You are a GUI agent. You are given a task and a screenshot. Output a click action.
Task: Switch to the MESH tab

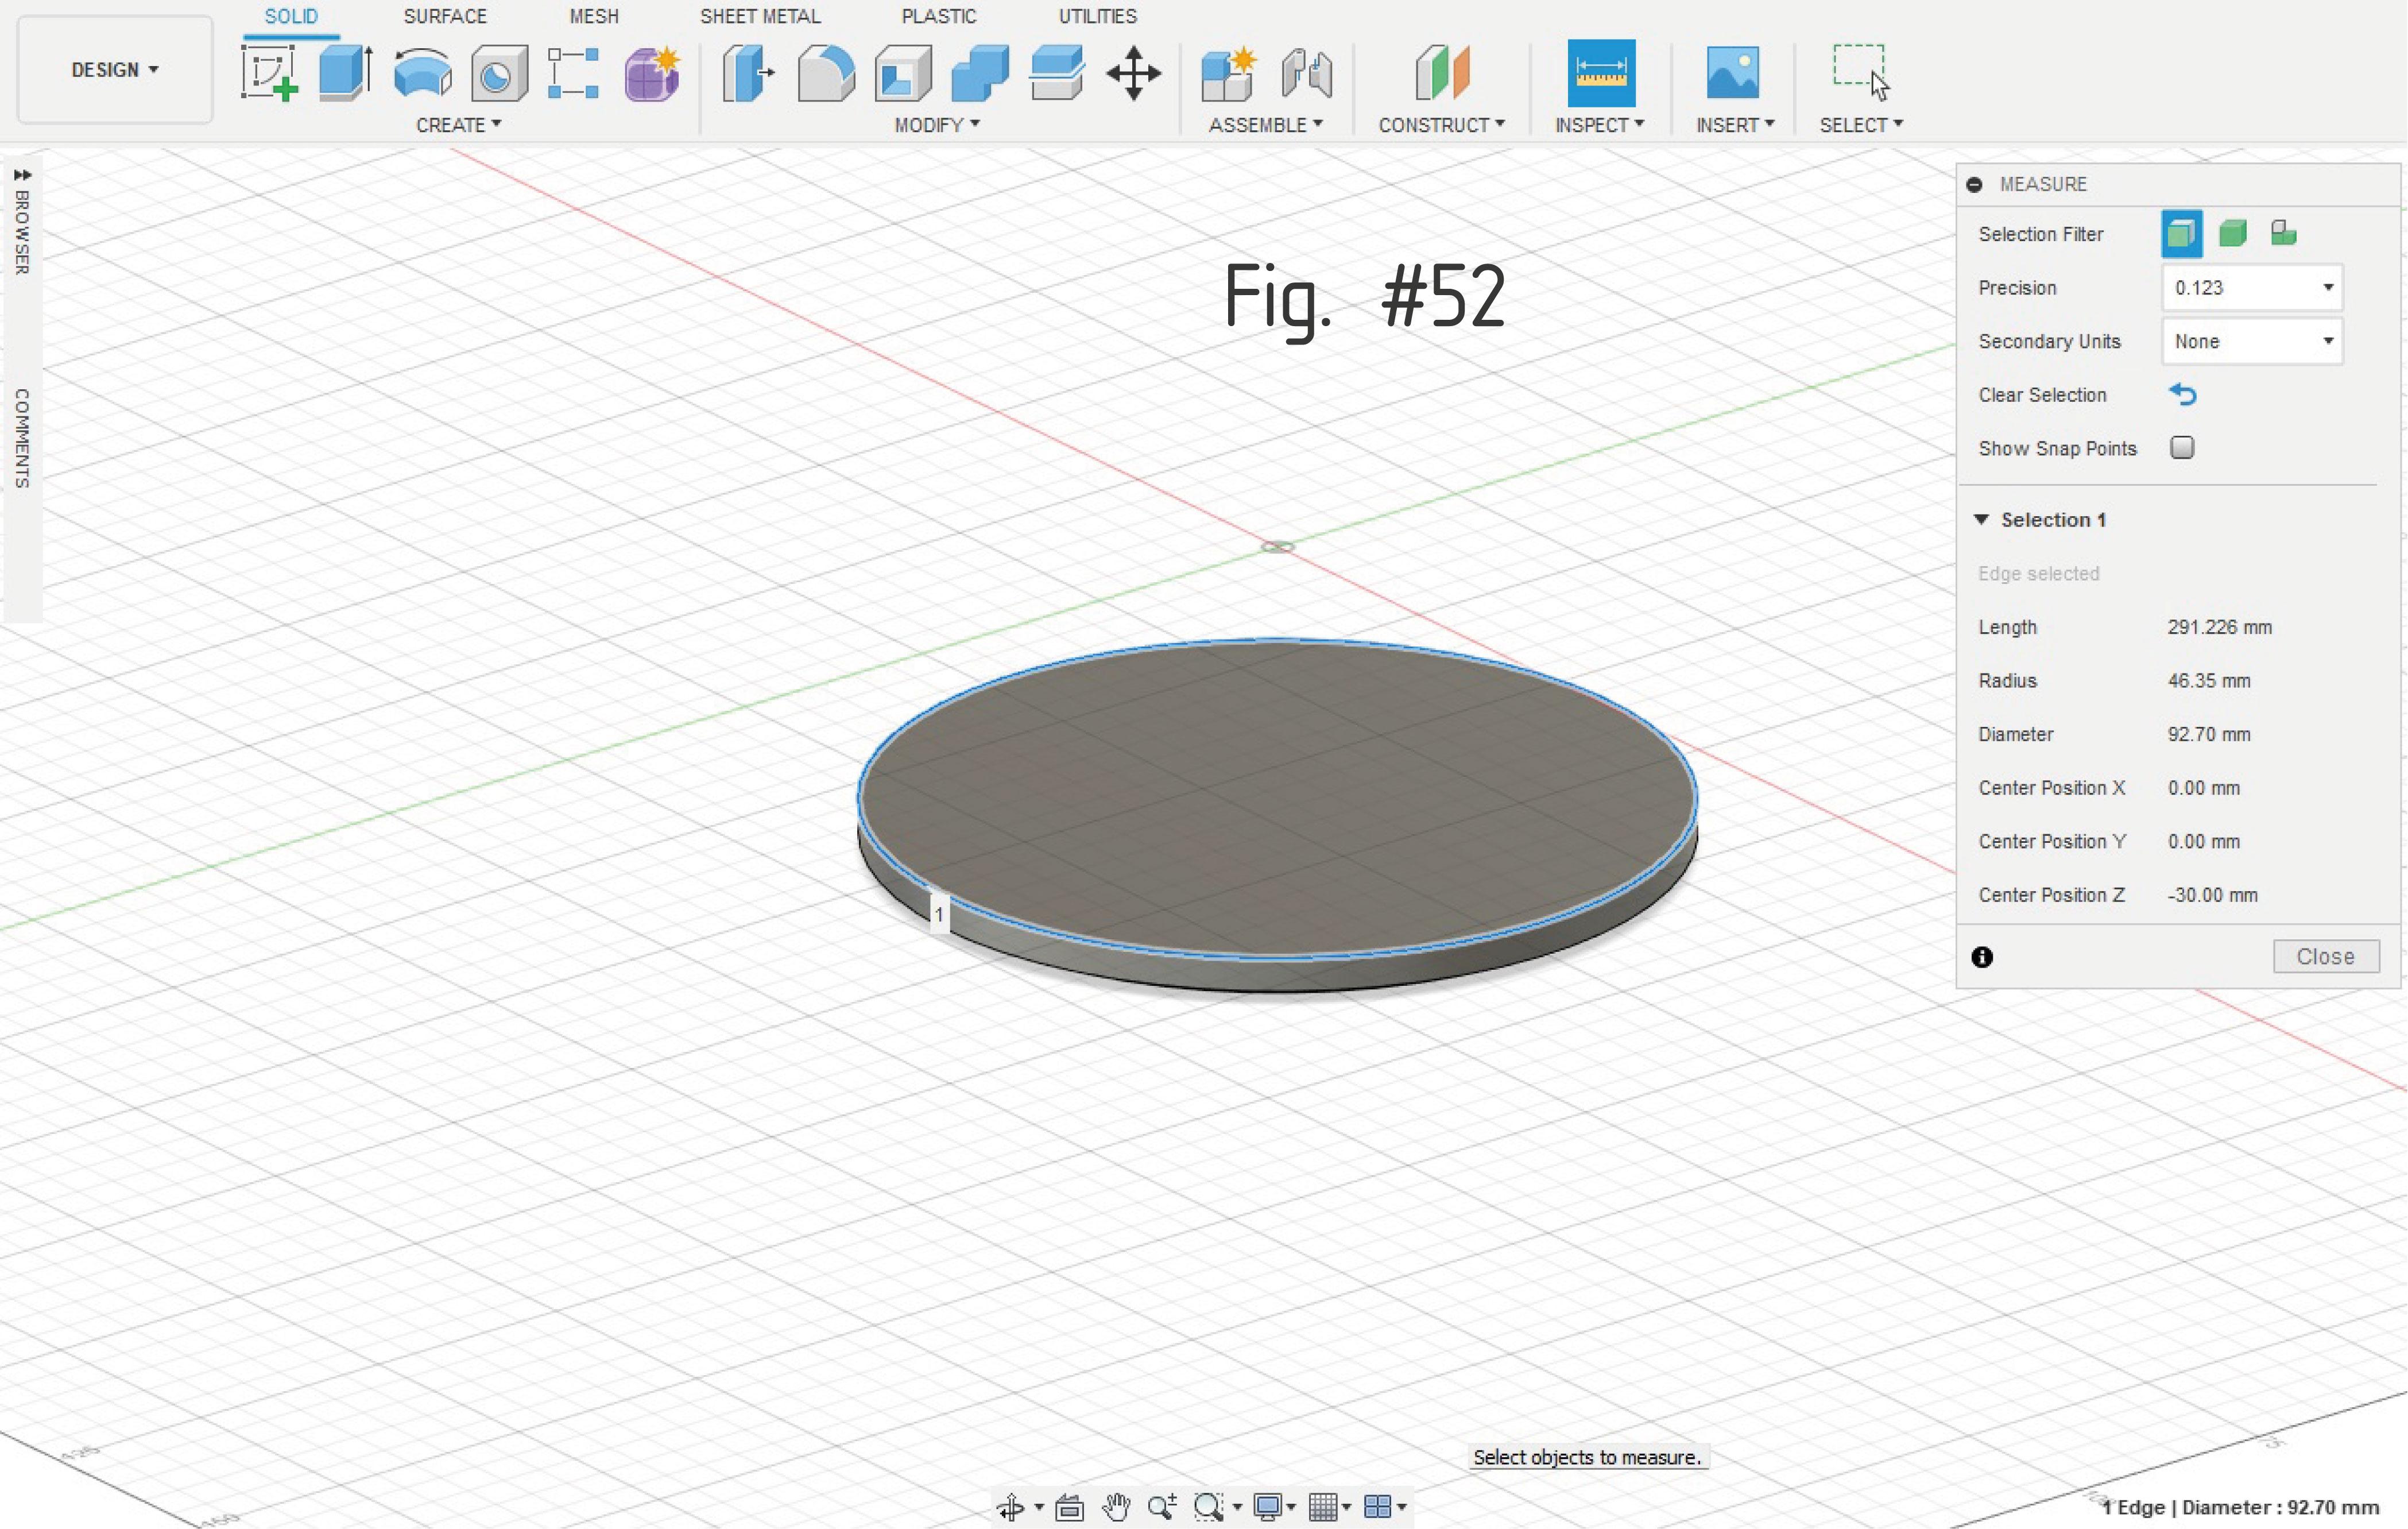point(593,16)
